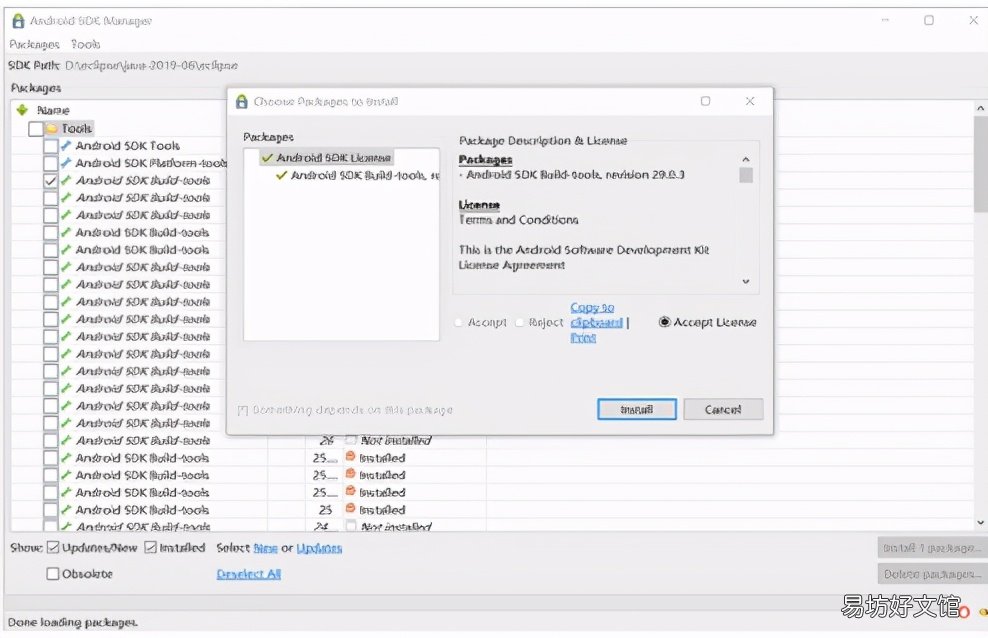988x638 pixels.
Task: Select Android SDK Build-tools in the dialog list
Action: tap(365, 175)
